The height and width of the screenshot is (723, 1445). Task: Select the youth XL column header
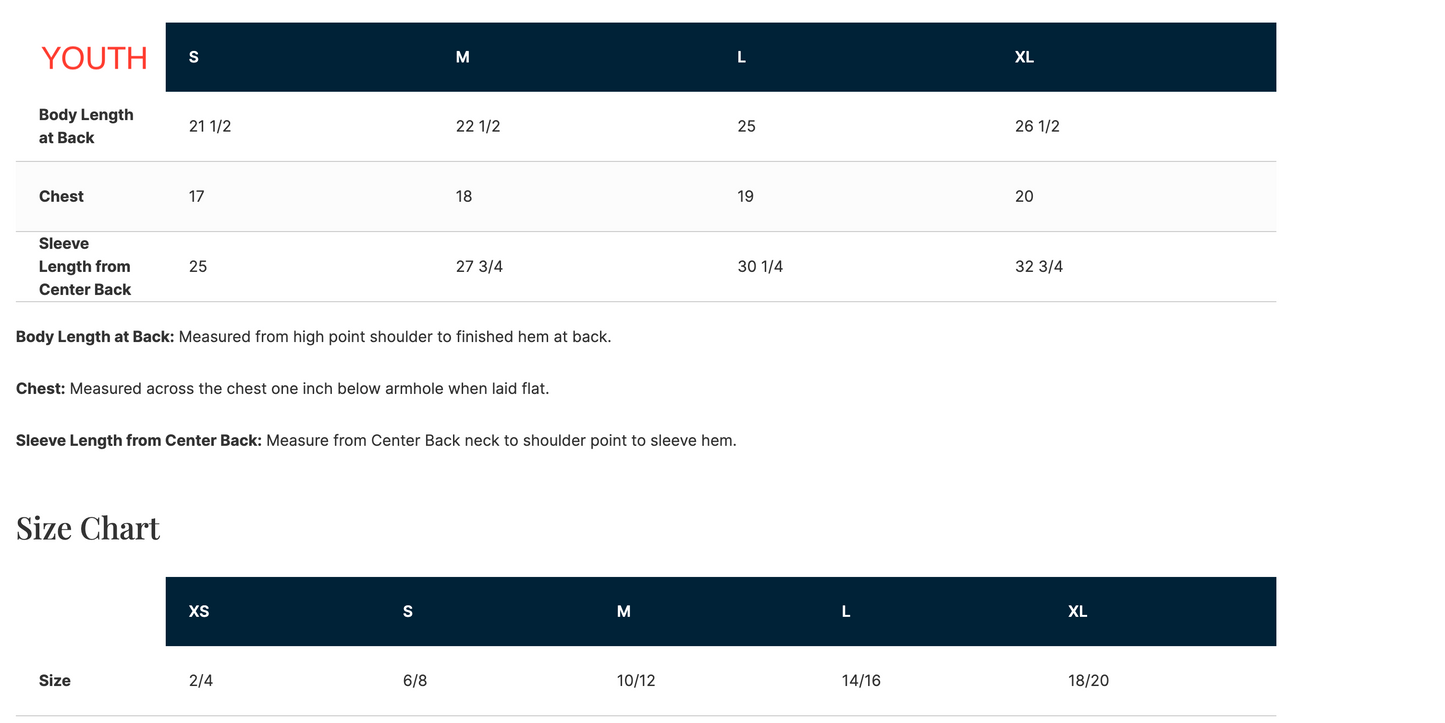pyautogui.click(x=1024, y=57)
